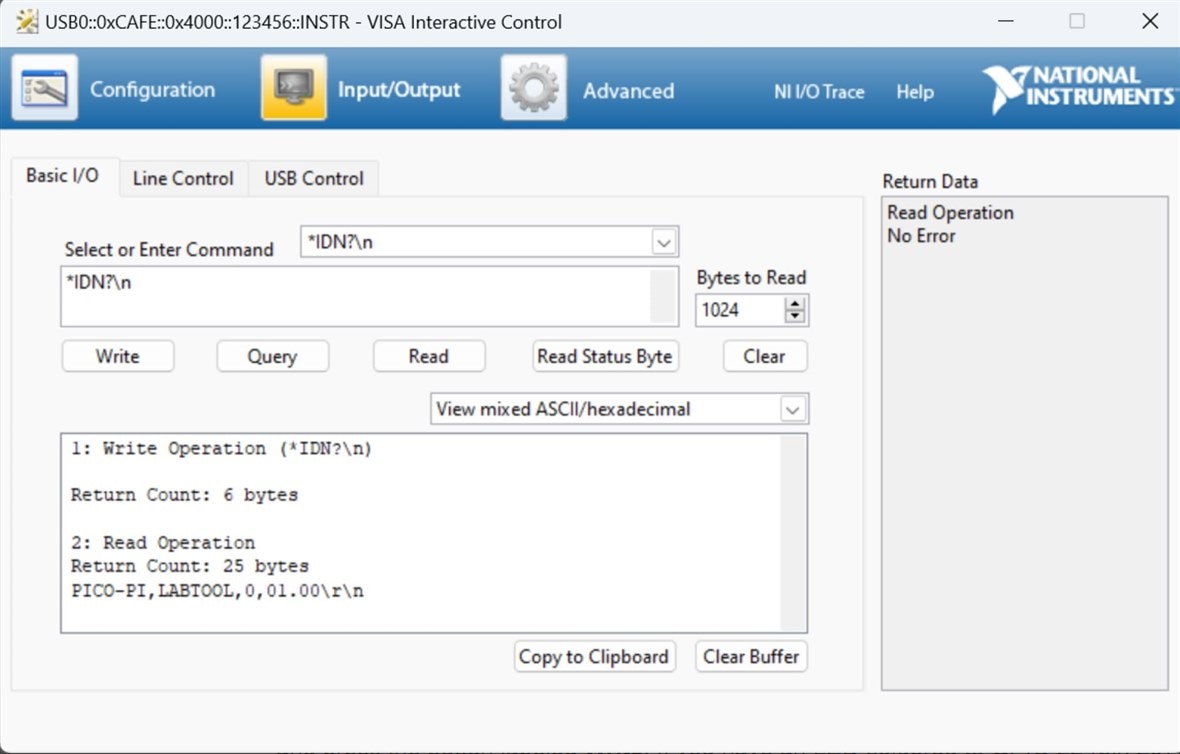The width and height of the screenshot is (1180, 754).
Task: Select the Basic I/O tab
Action: tap(62, 176)
